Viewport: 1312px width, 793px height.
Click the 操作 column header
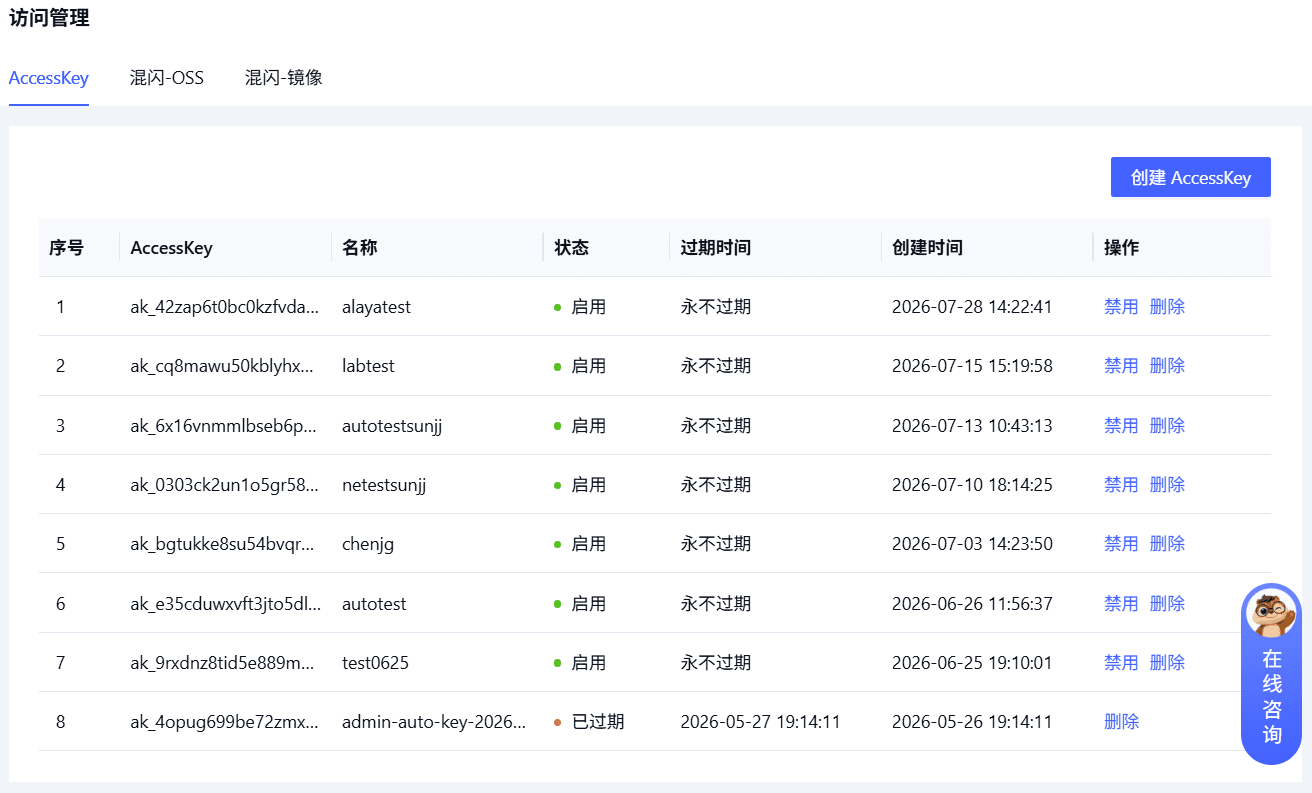pyautogui.click(x=1121, y=248)
